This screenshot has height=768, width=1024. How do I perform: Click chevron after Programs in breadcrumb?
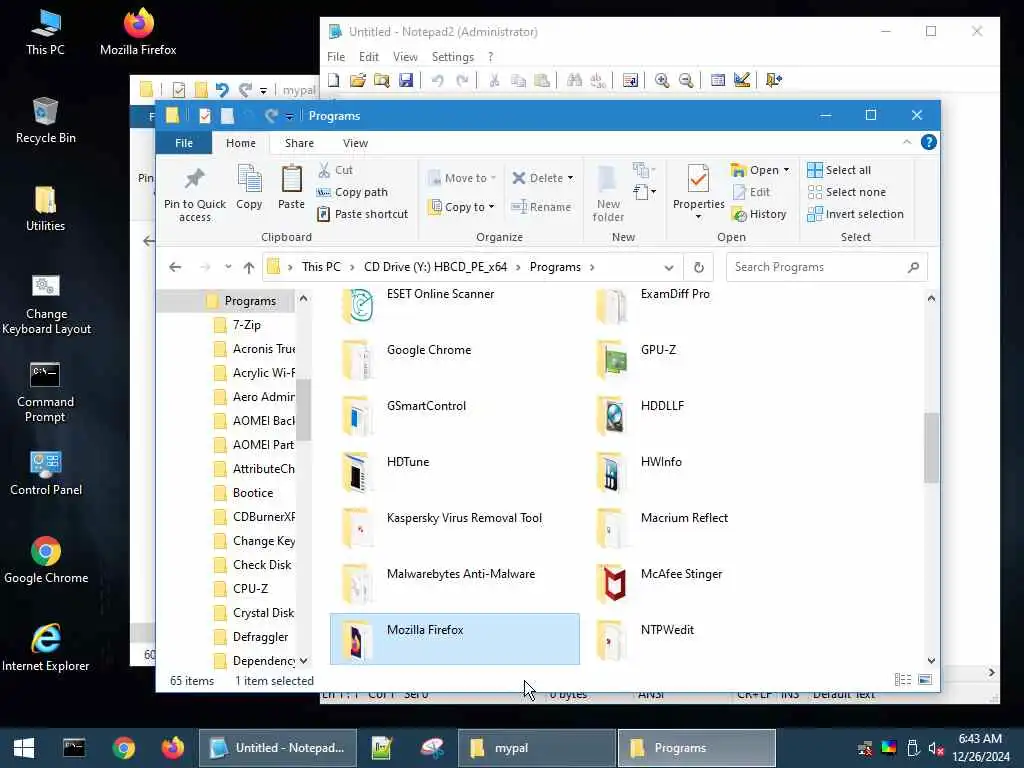[592, 267]
